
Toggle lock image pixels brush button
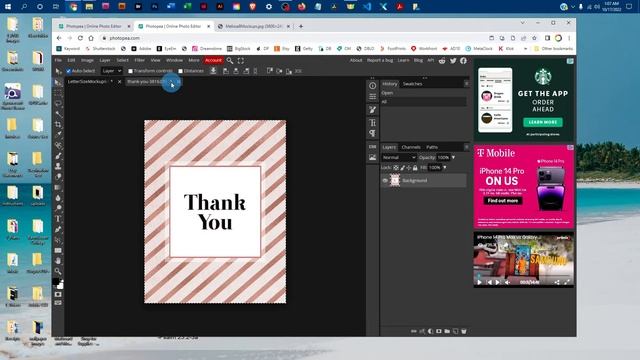coord(402,168)
